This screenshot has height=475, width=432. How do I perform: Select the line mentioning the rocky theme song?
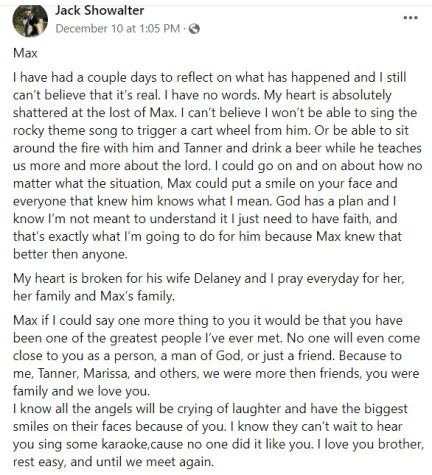pyautogui.click(x=211, y=130)
